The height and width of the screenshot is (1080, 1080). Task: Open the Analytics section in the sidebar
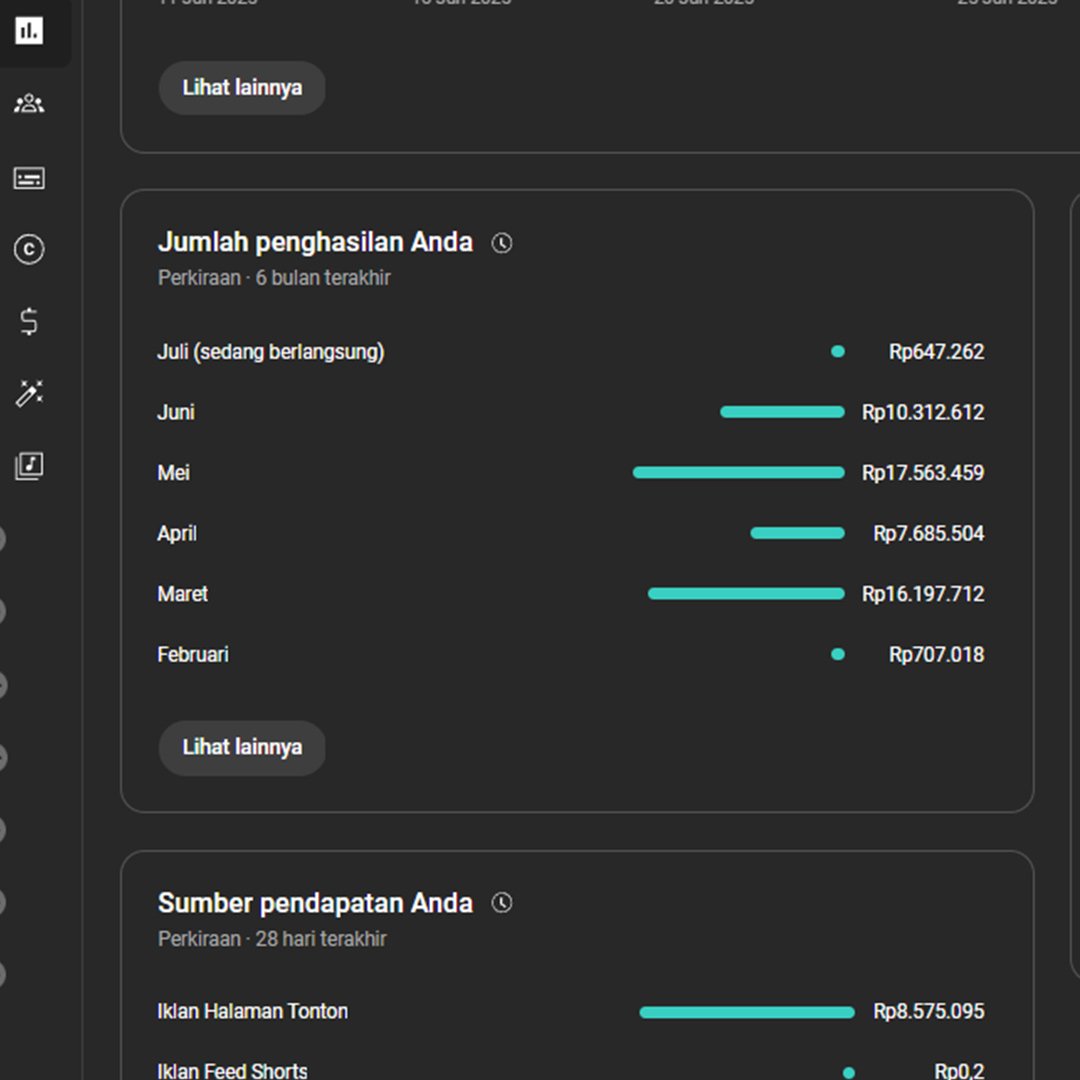[x=28, y=30]
